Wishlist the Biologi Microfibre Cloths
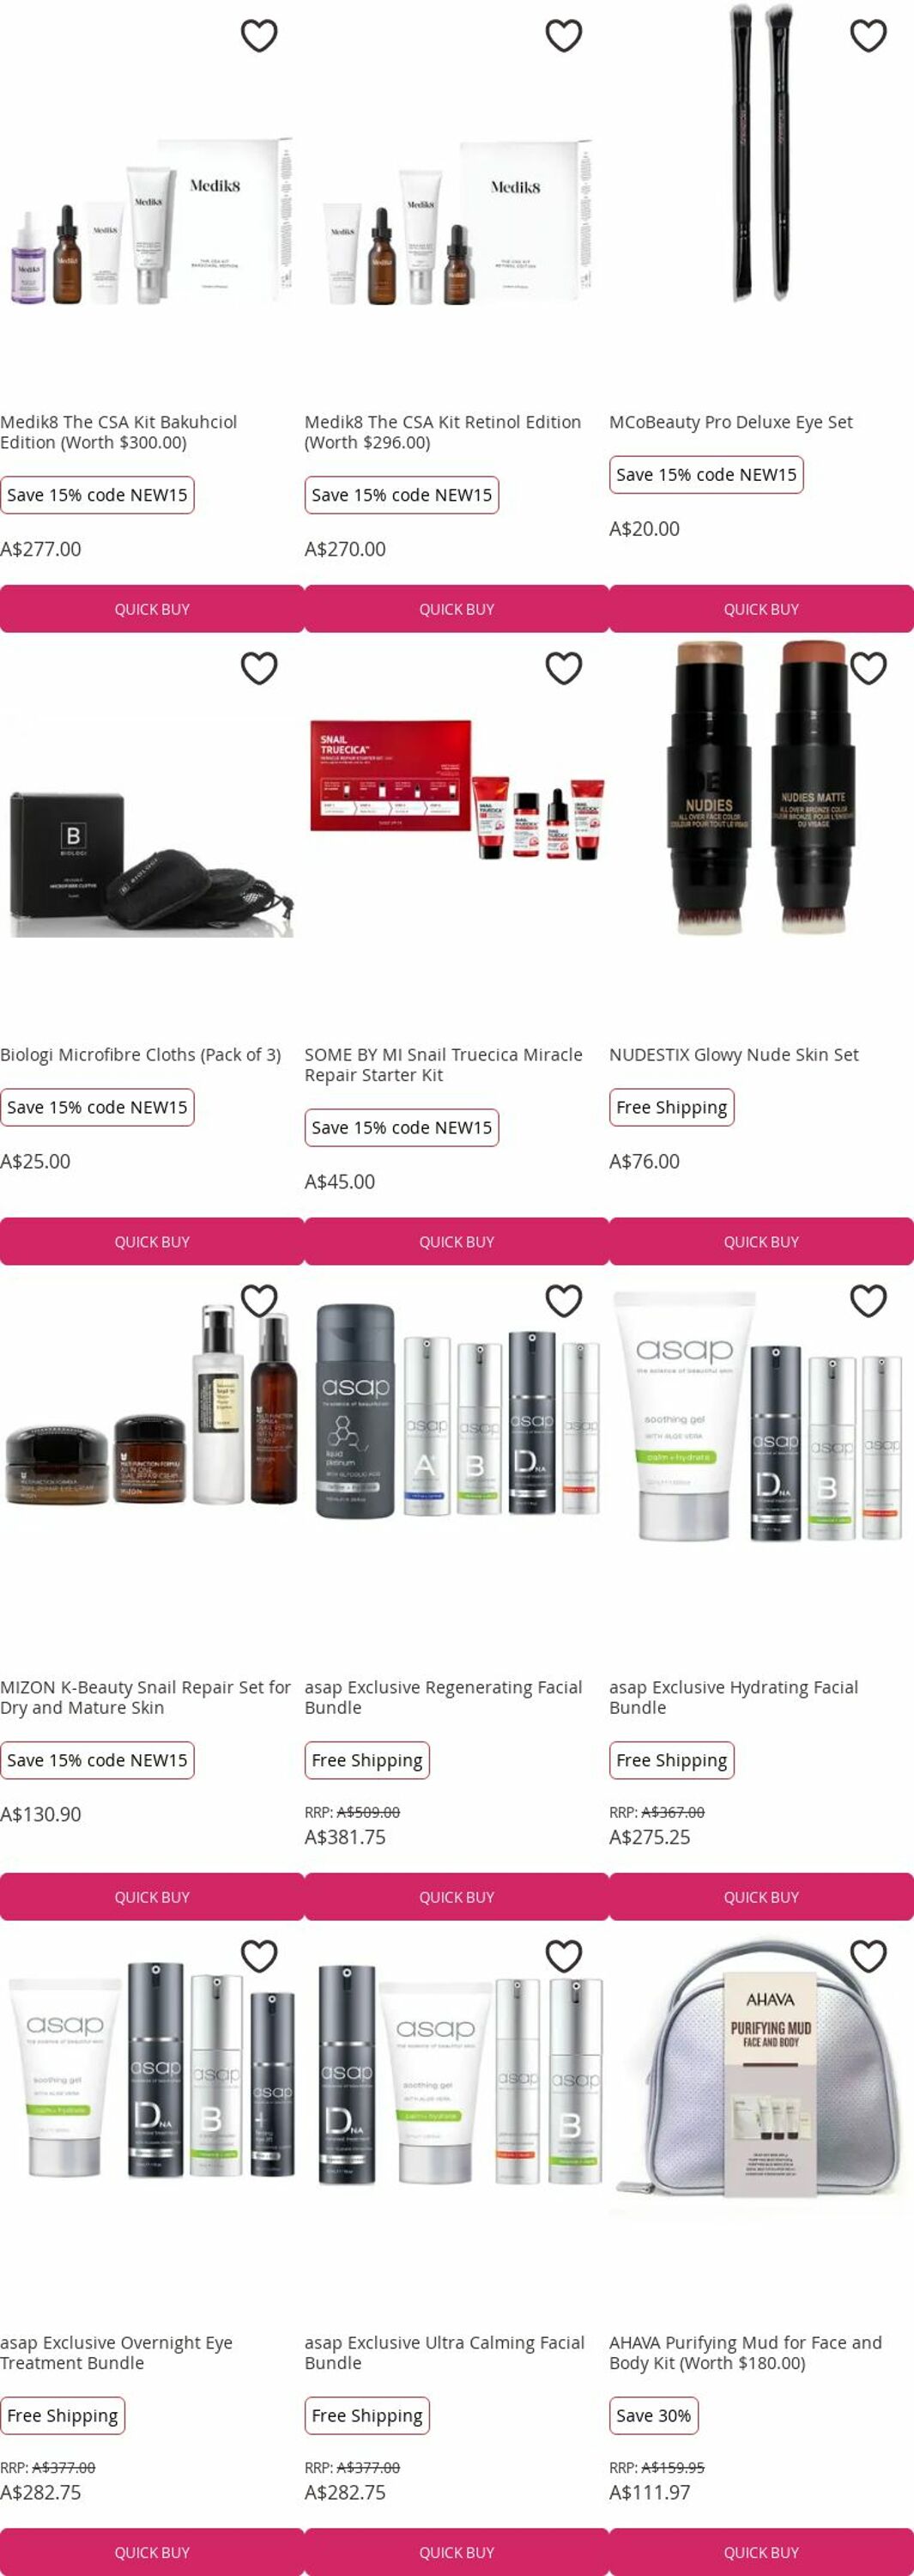914x2576 pixels. (x=259, y=668)
